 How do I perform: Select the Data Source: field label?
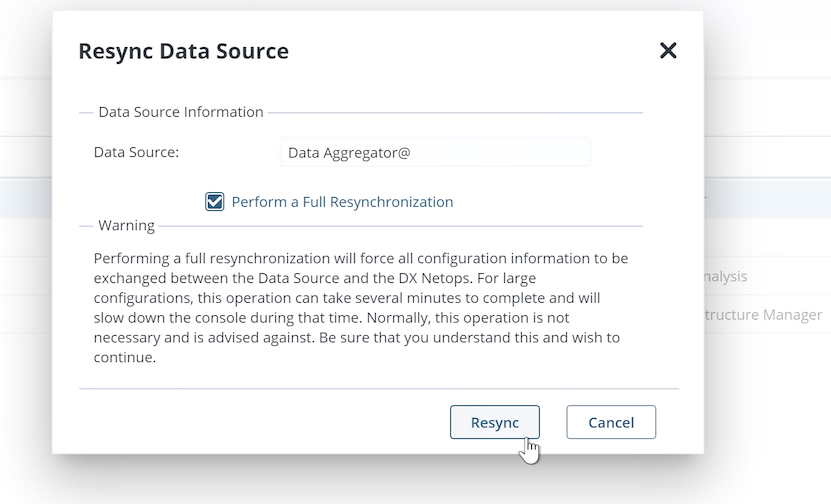(x=136, y=153)
